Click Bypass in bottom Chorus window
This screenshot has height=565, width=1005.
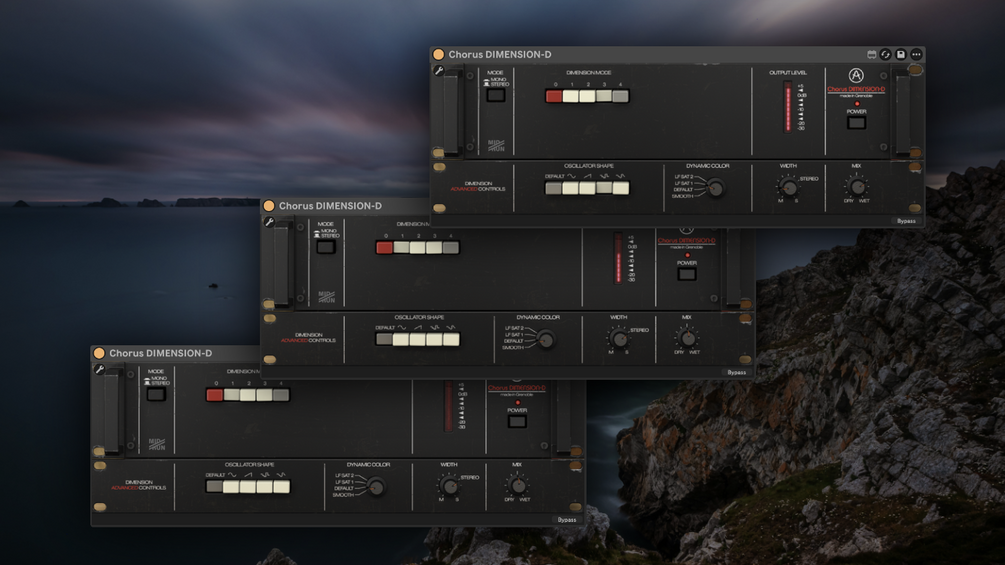point(567,520)
